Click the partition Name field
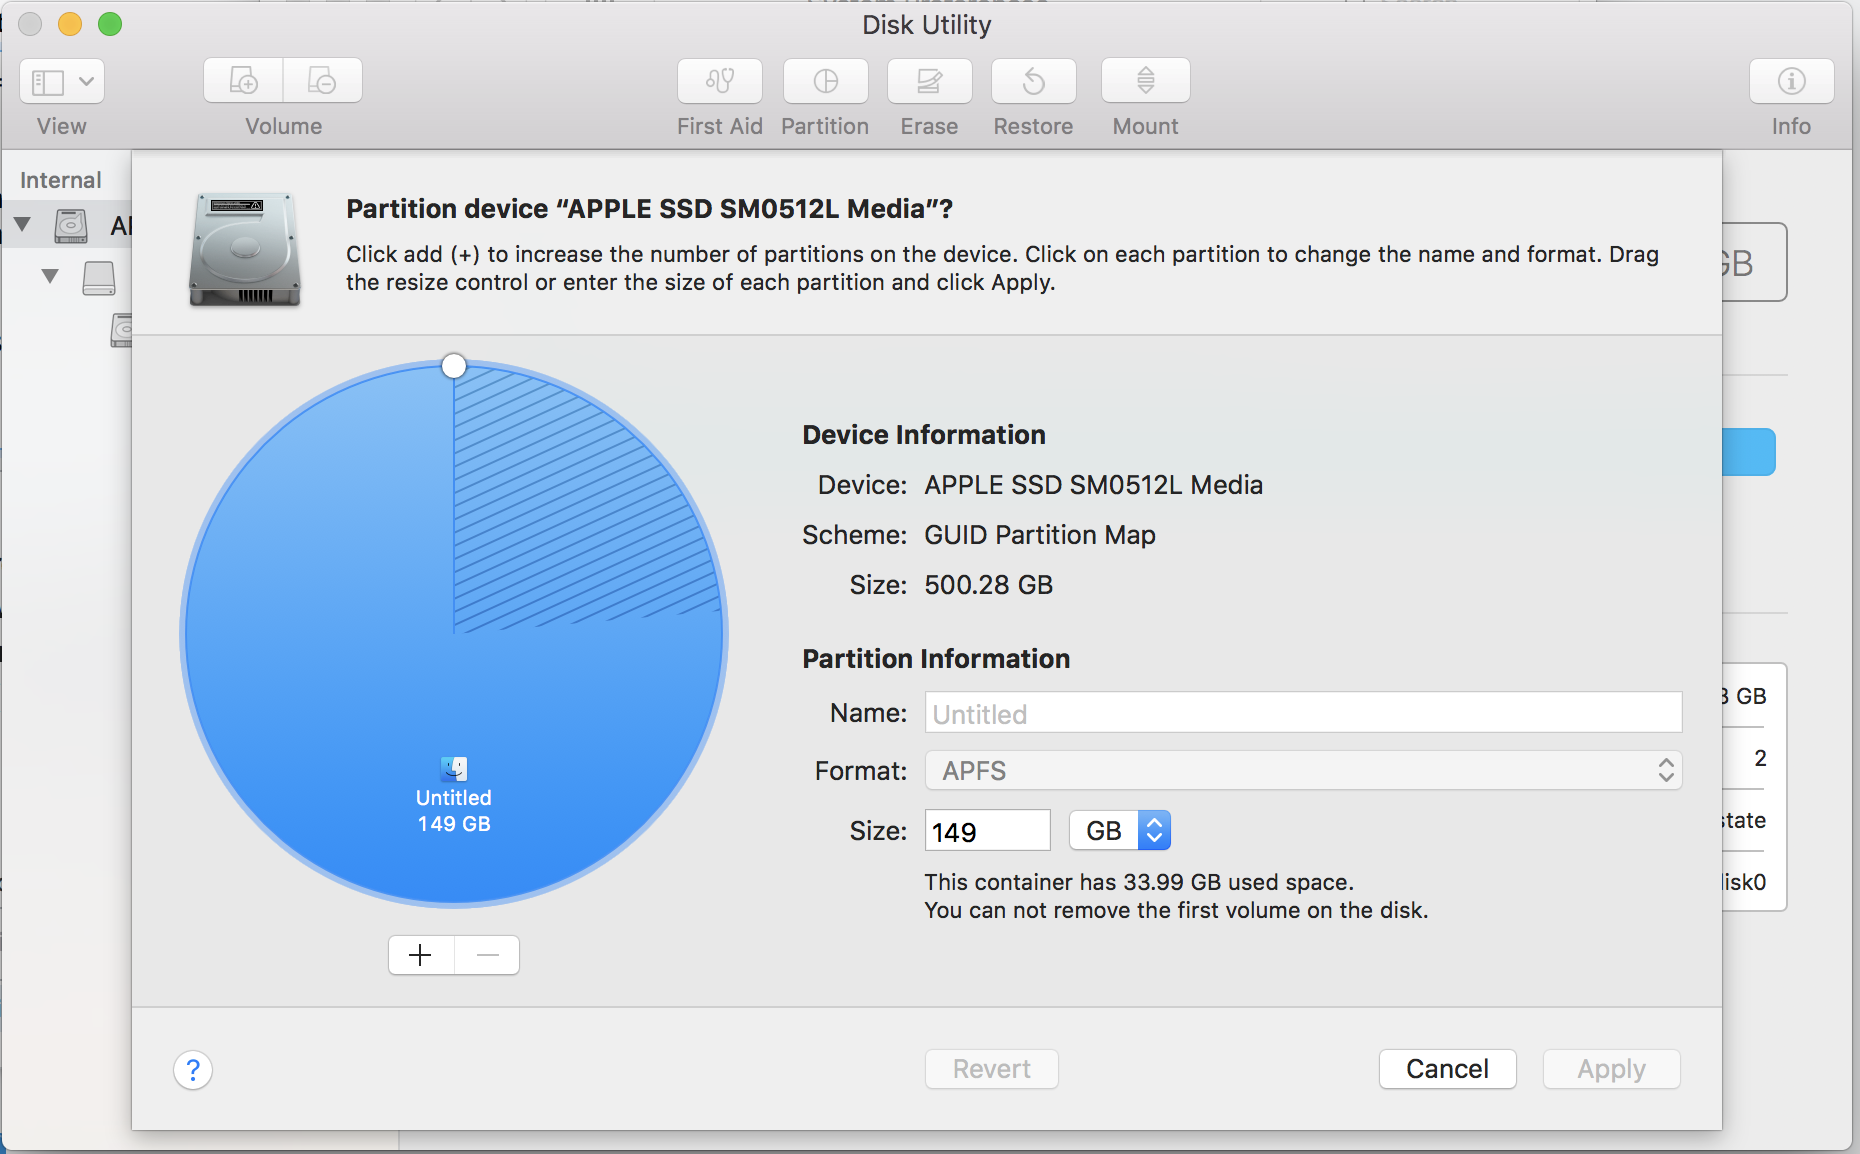 pyautogui.click(x=1303, y=713)
